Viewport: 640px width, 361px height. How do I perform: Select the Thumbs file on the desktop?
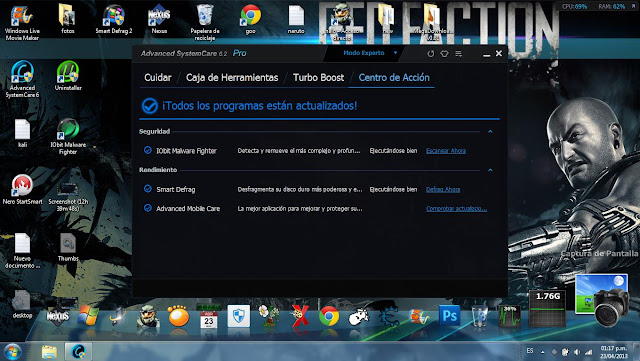click(x=68, y=247)
